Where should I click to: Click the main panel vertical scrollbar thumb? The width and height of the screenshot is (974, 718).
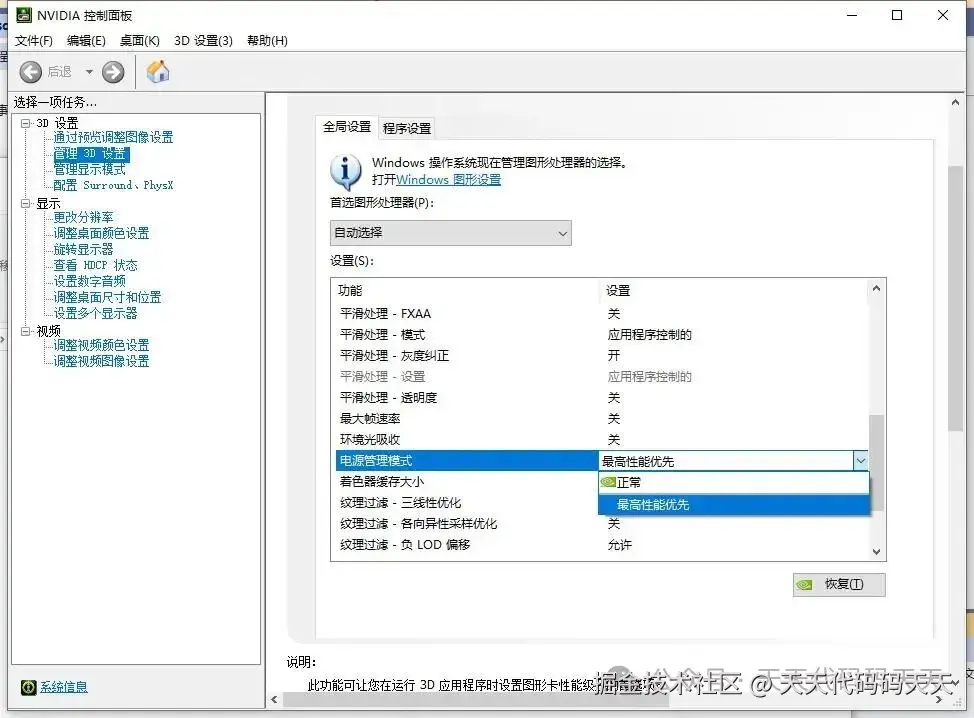pos(955,299)
